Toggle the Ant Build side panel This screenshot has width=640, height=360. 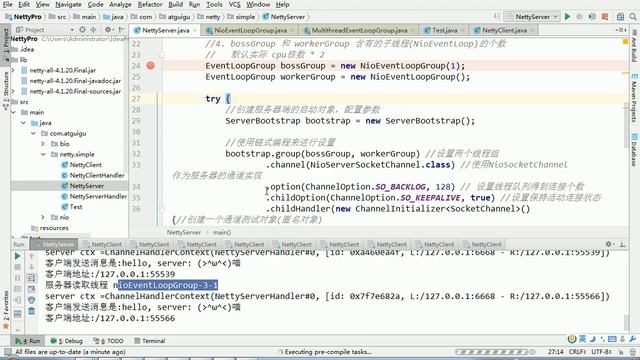point(634,46)
